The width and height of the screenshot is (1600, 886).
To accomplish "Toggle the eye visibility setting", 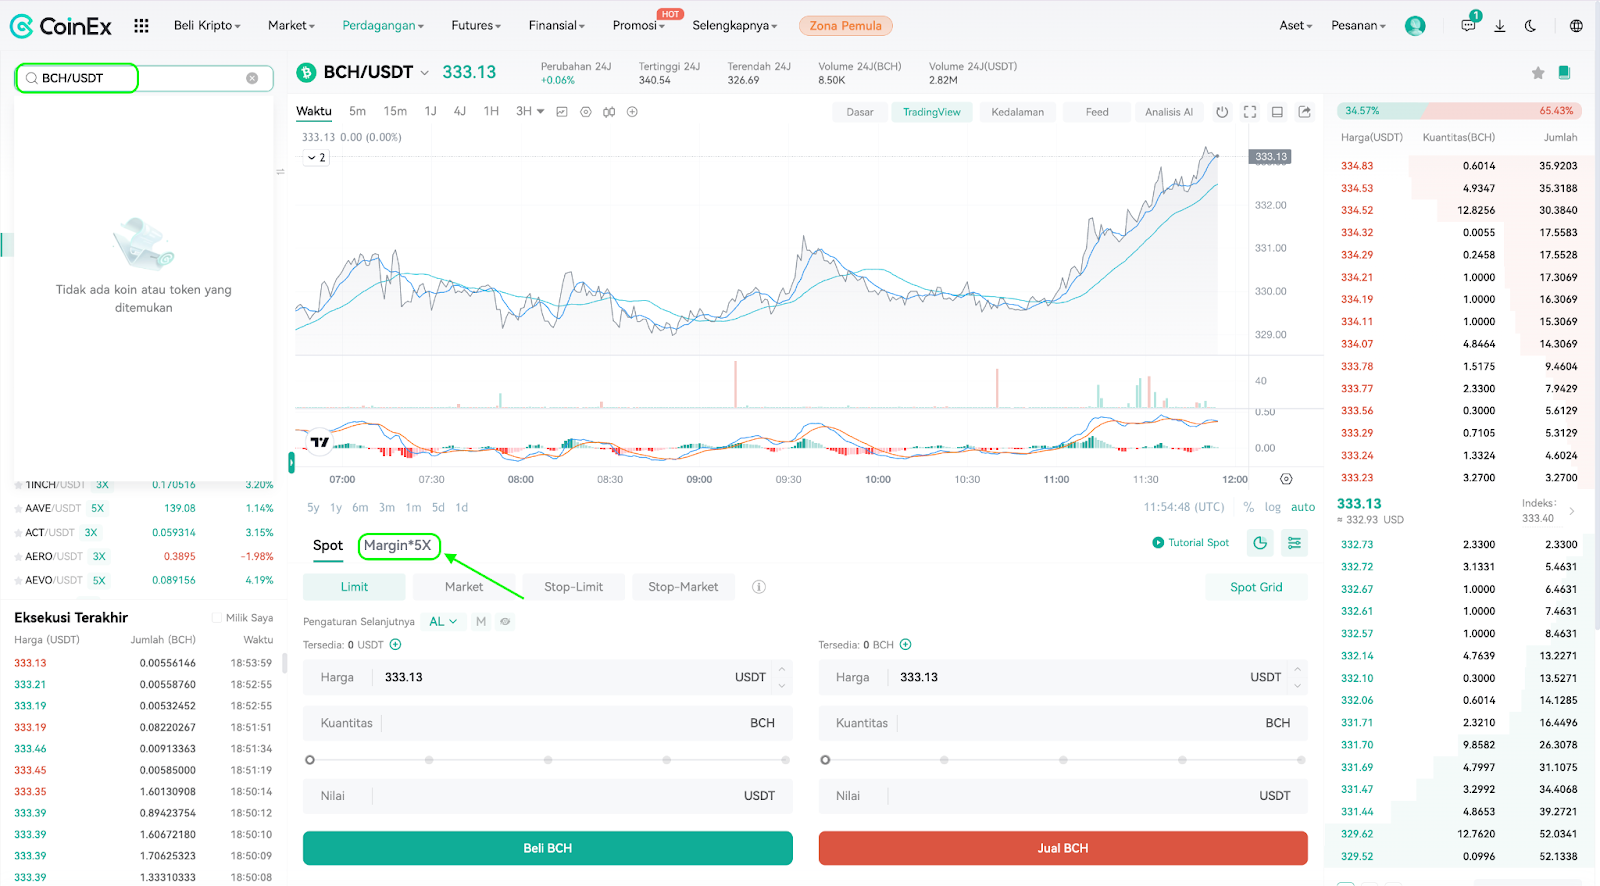I will [505, 622].
